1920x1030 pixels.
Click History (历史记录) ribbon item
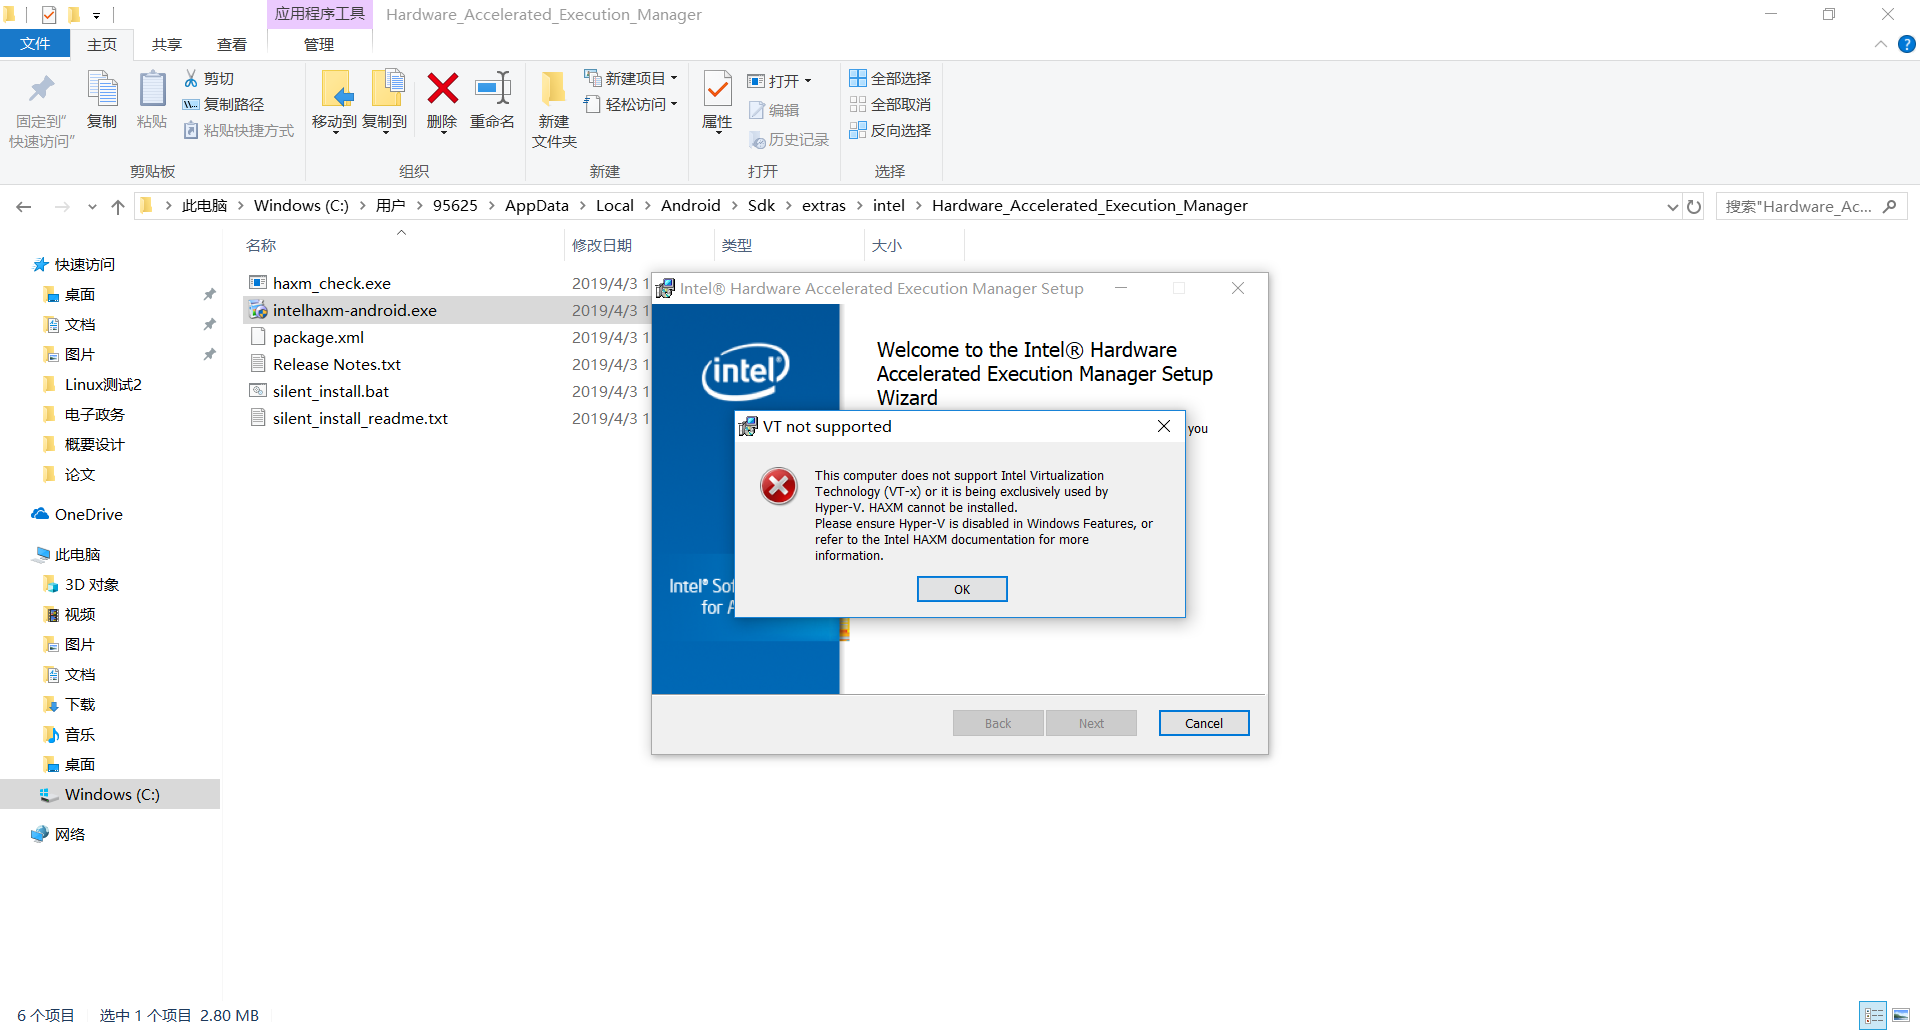pyautogui.click(x=789, y=139)
